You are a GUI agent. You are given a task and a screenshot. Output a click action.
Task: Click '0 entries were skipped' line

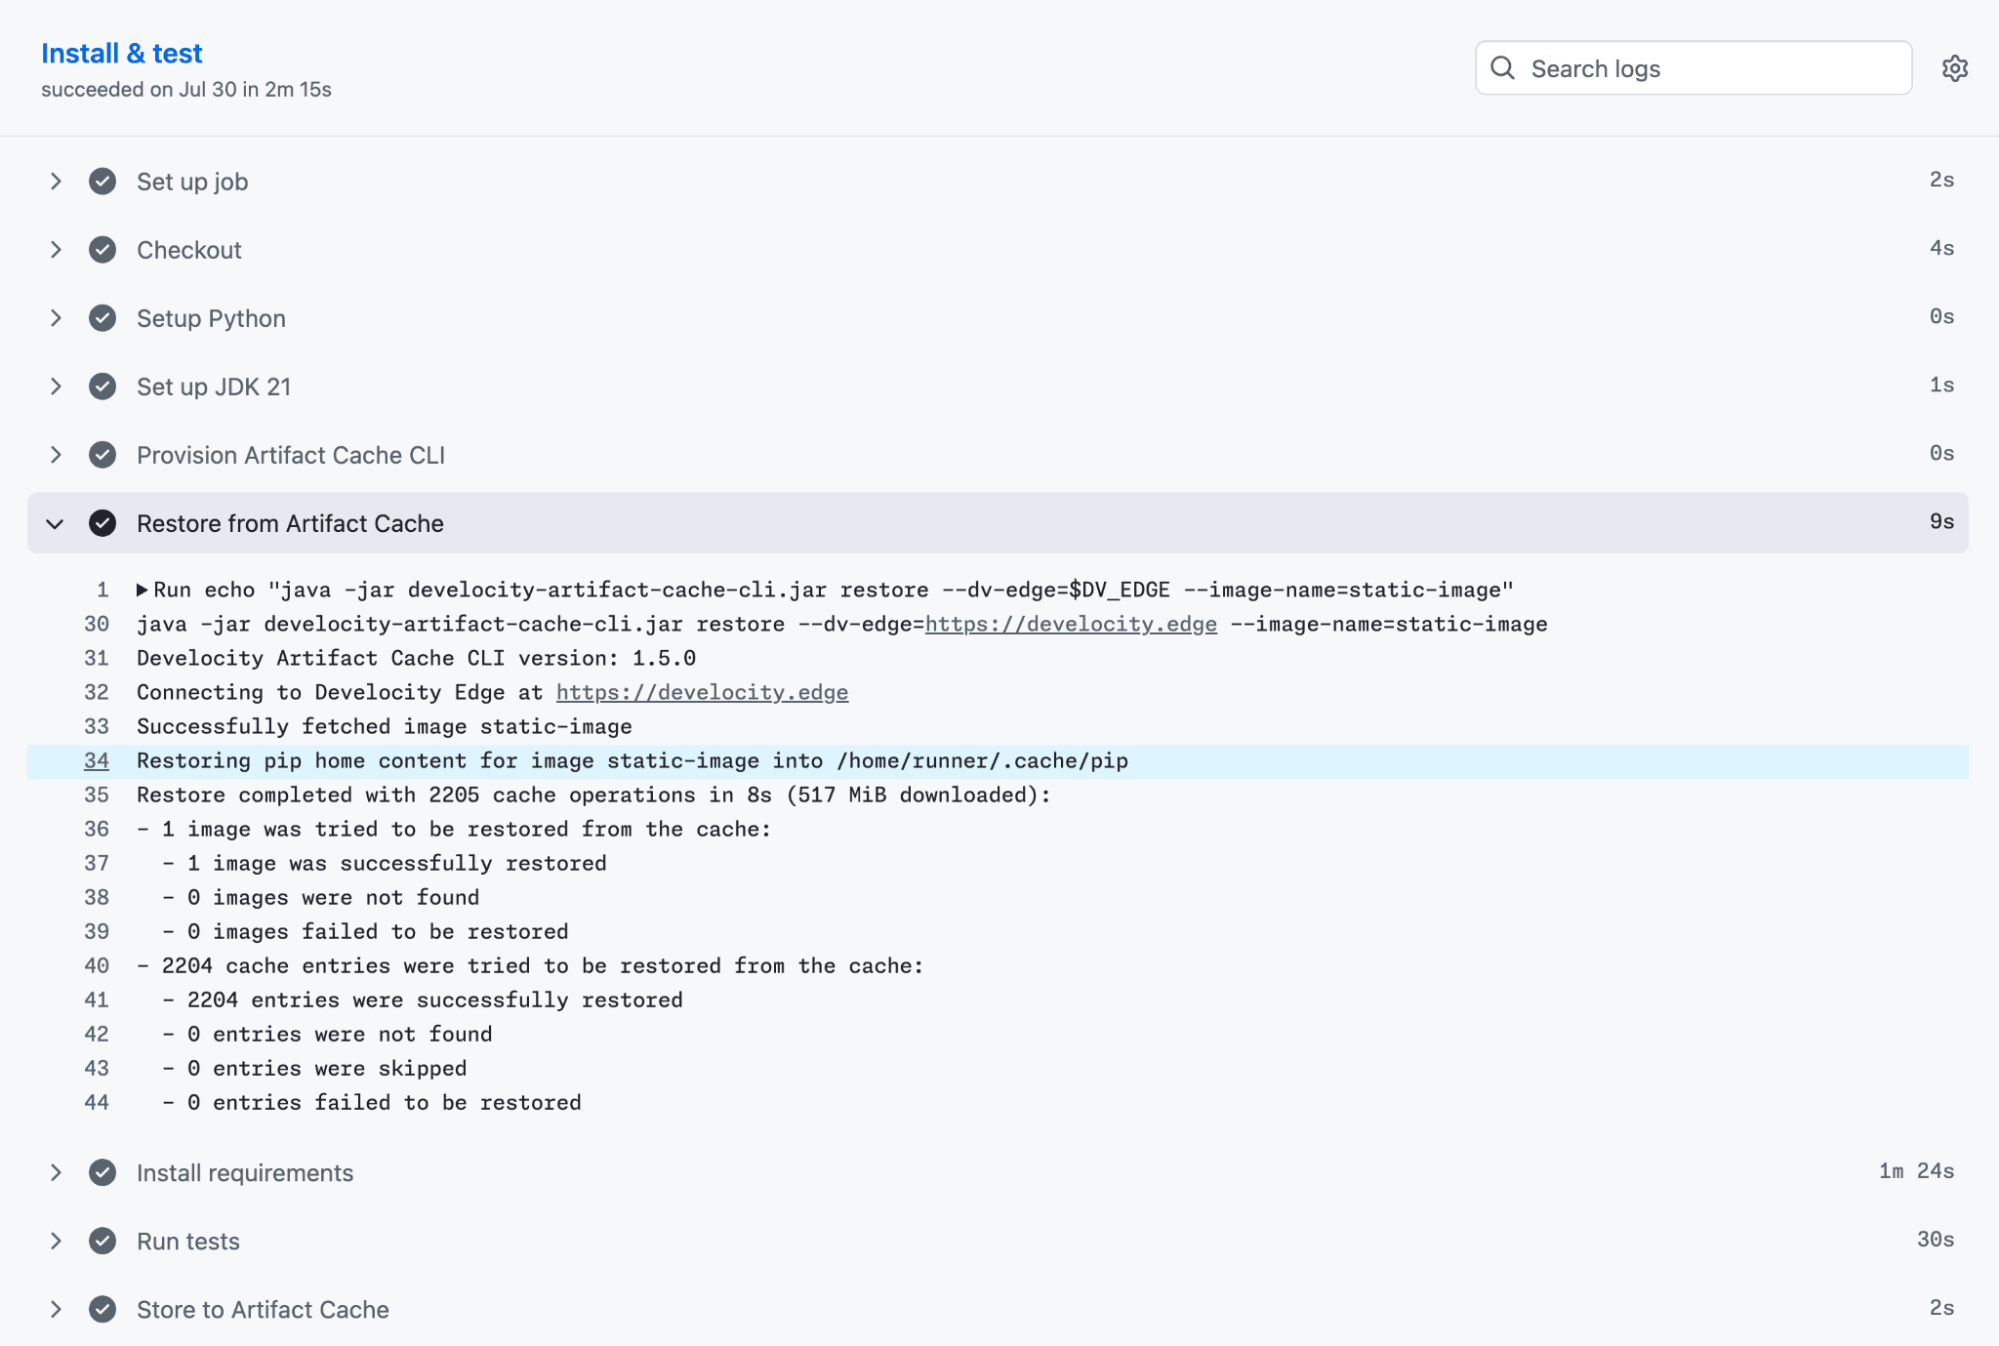[x=314, y=1068]
